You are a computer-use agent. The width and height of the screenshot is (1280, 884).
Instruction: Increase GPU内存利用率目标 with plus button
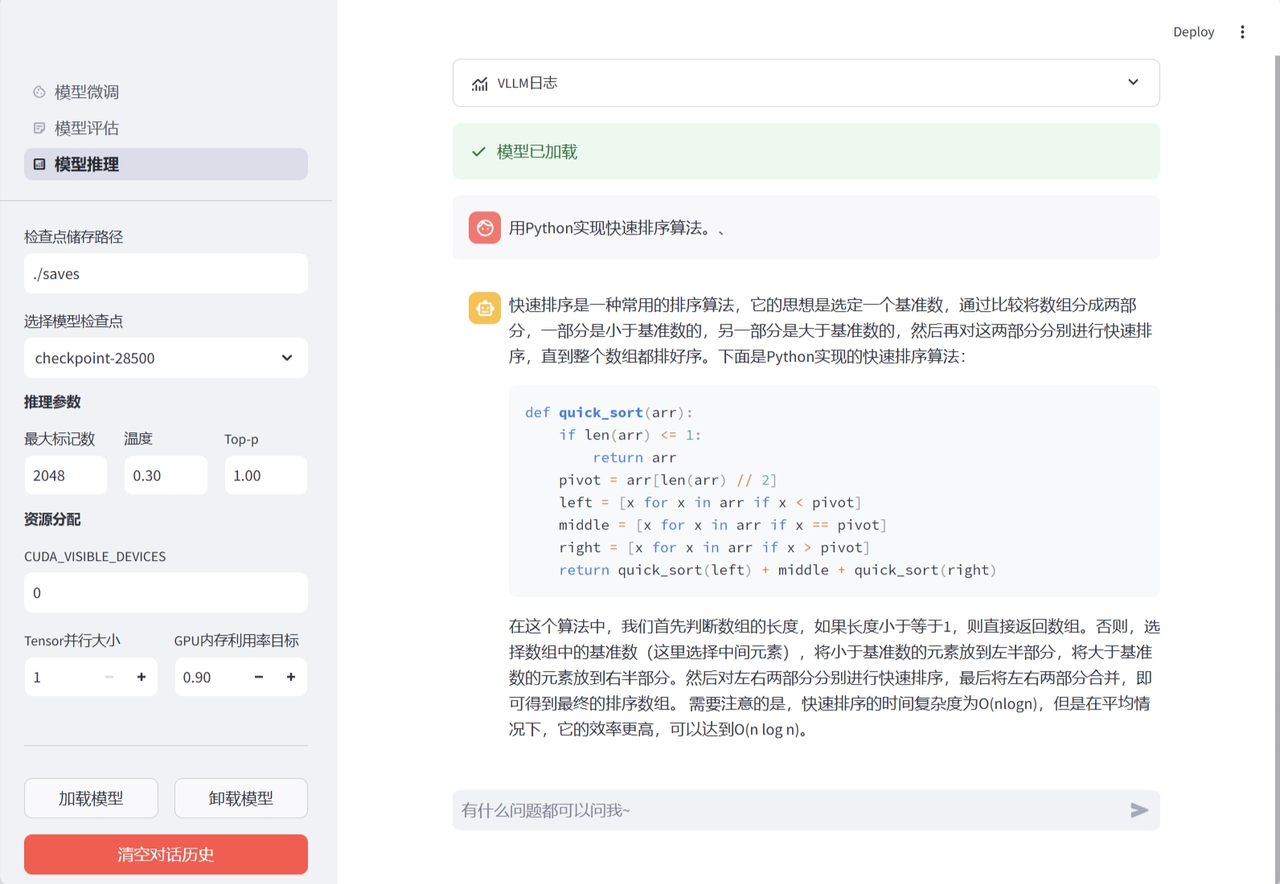(291, 677)
